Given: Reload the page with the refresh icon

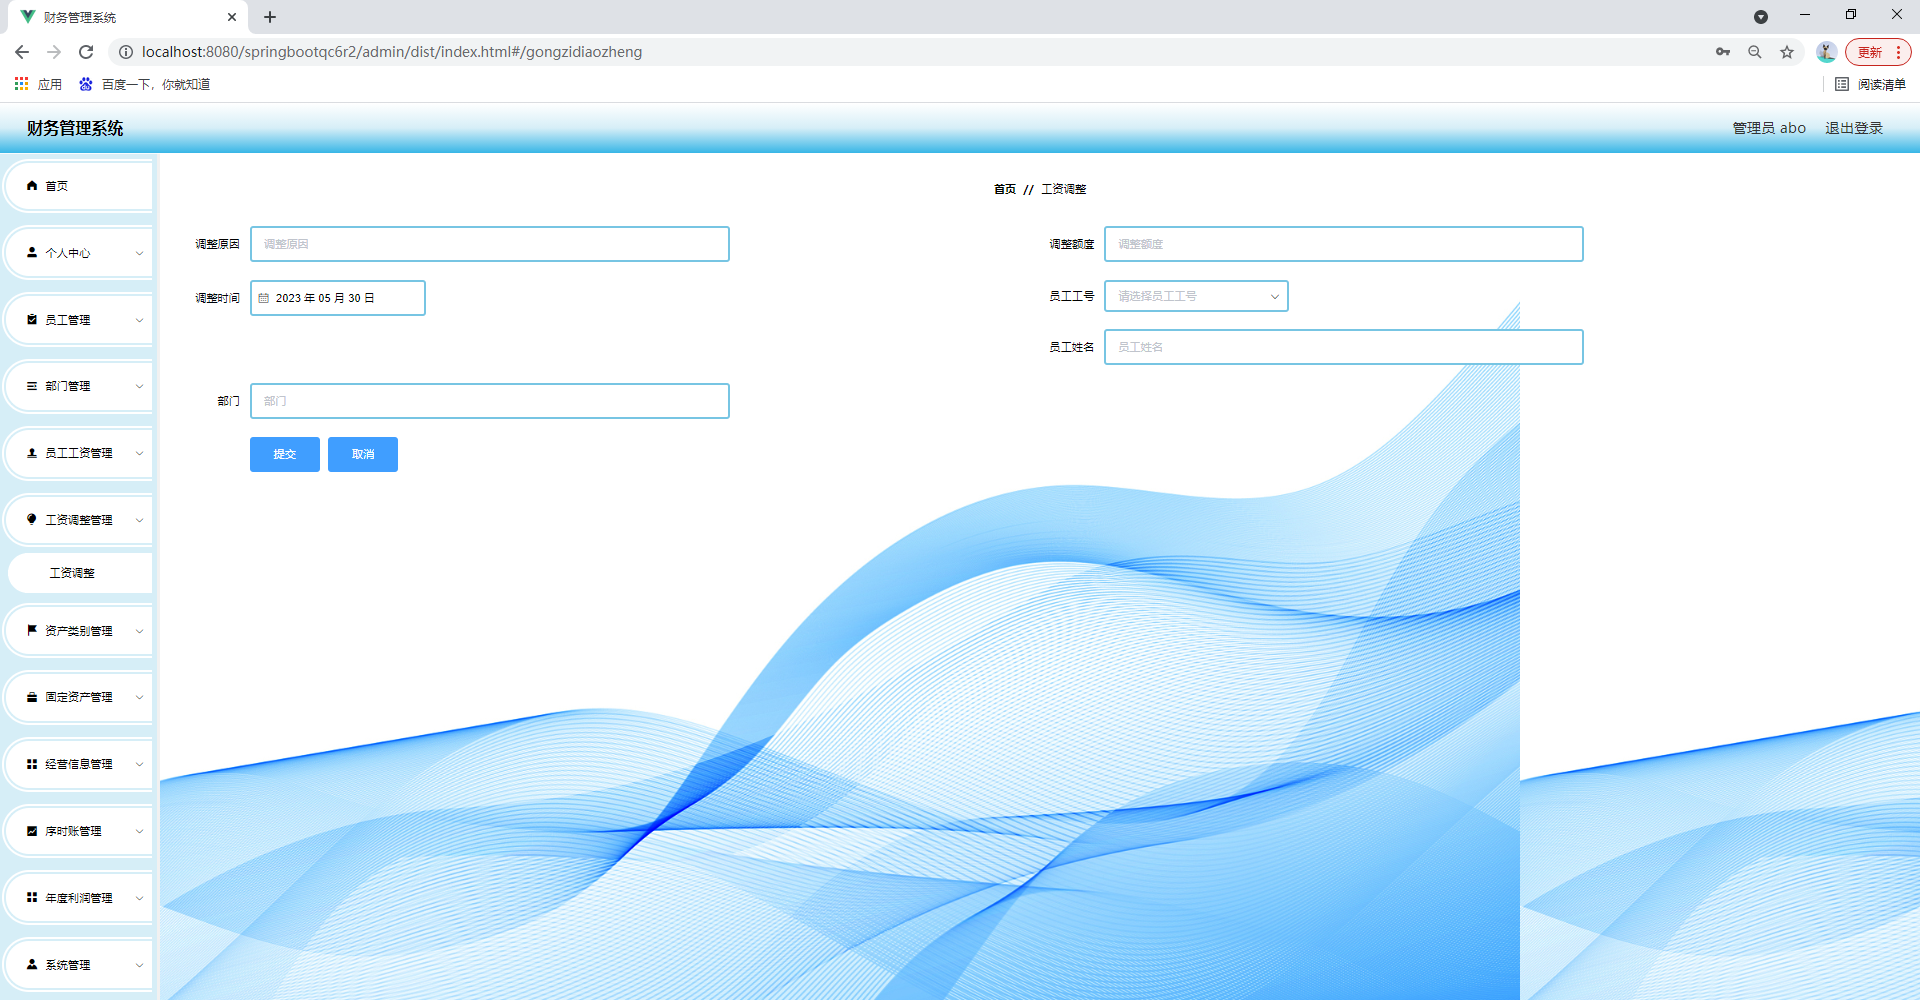Looking at the screenshot, I should 86,52.
